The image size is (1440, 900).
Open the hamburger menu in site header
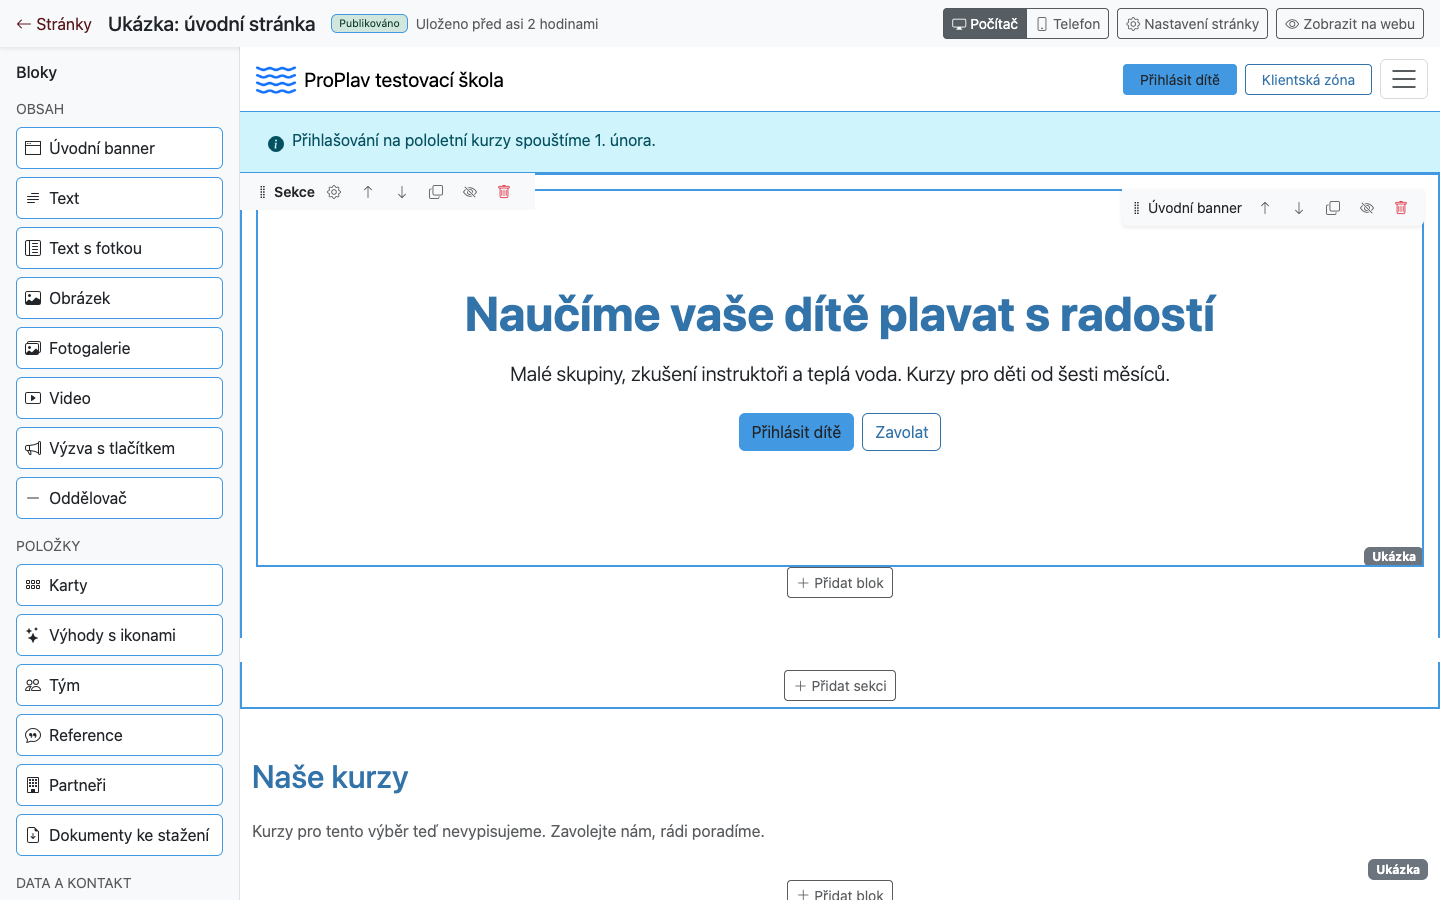tap(1404, 79)
